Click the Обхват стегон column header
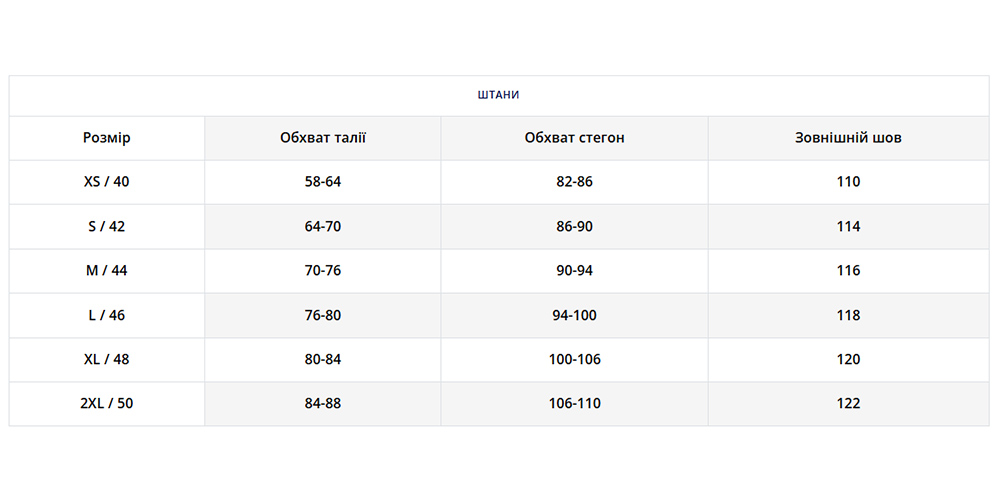This screenshot has width=1000, height=500. (x=574, y=138)
